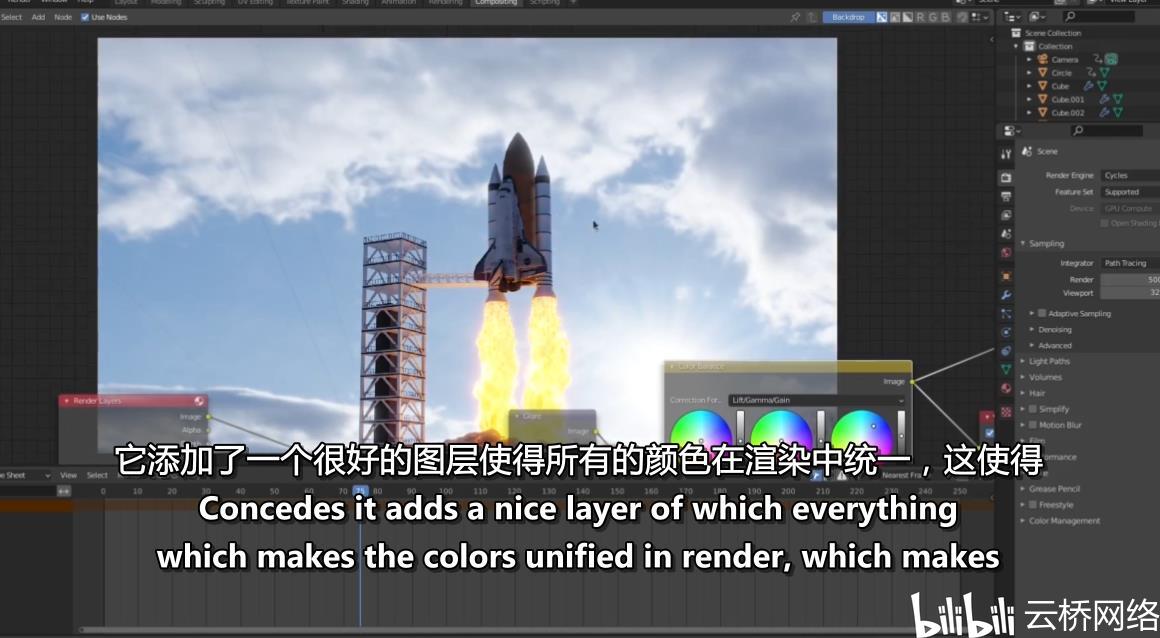Click modifier wrench icon next to Cube
Screen dimensions: 1160x638
tap(1088, 86)
